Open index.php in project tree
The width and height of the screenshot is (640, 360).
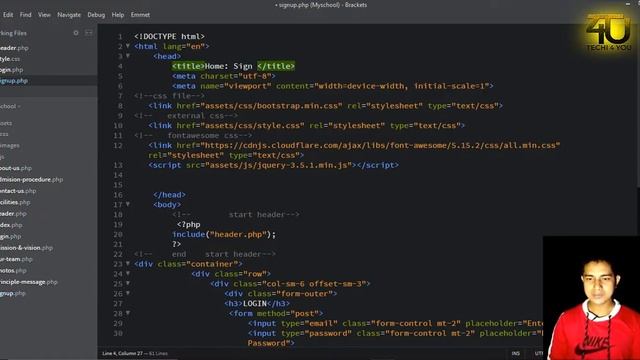click(11, 225)
